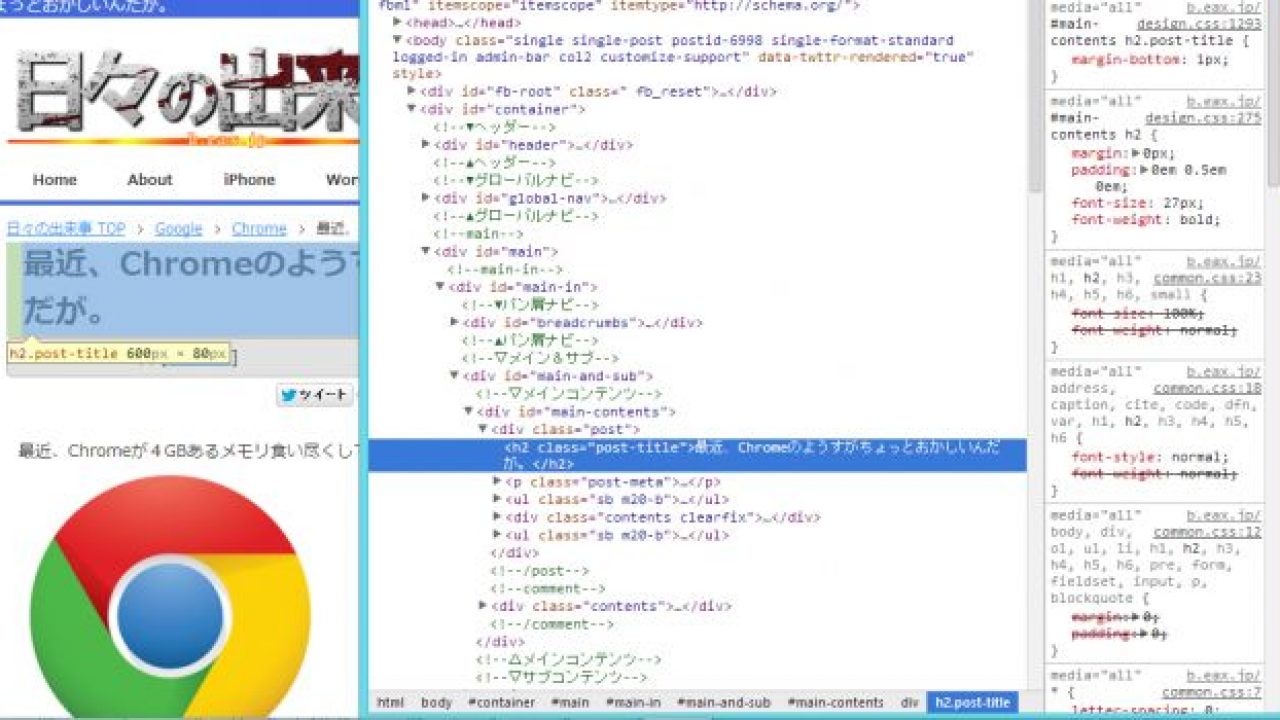Select #container in the element path bar

[502, 703]
